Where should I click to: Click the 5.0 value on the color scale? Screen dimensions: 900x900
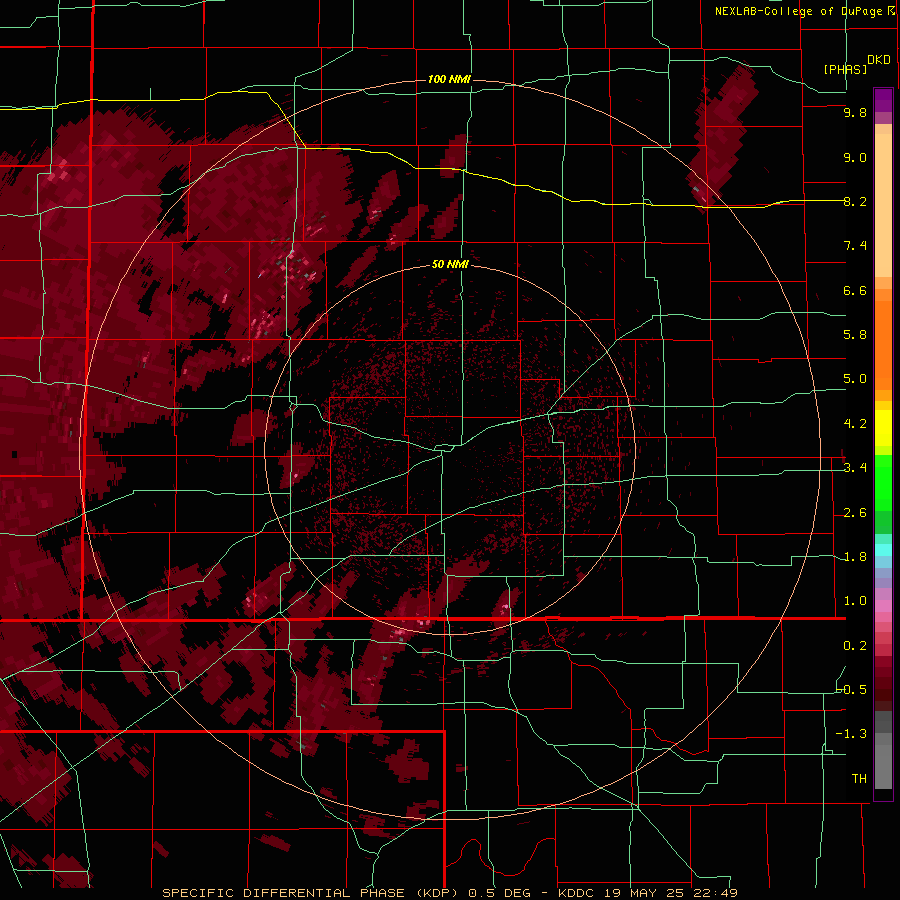pyautogui.click(x=855, y=379)
